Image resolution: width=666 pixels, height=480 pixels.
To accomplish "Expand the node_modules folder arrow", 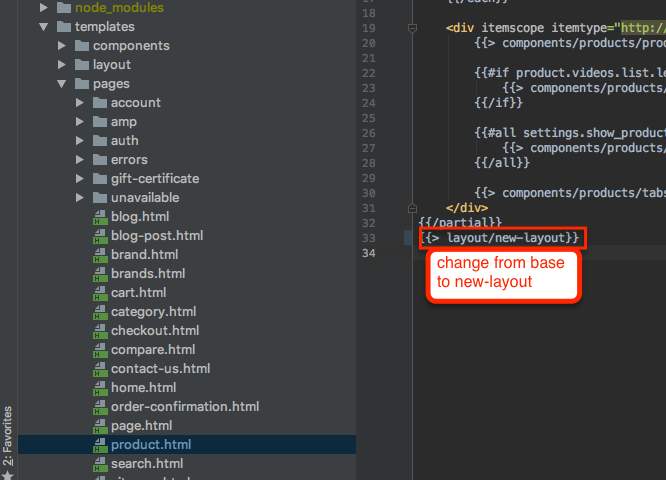I will coord(43,7).
